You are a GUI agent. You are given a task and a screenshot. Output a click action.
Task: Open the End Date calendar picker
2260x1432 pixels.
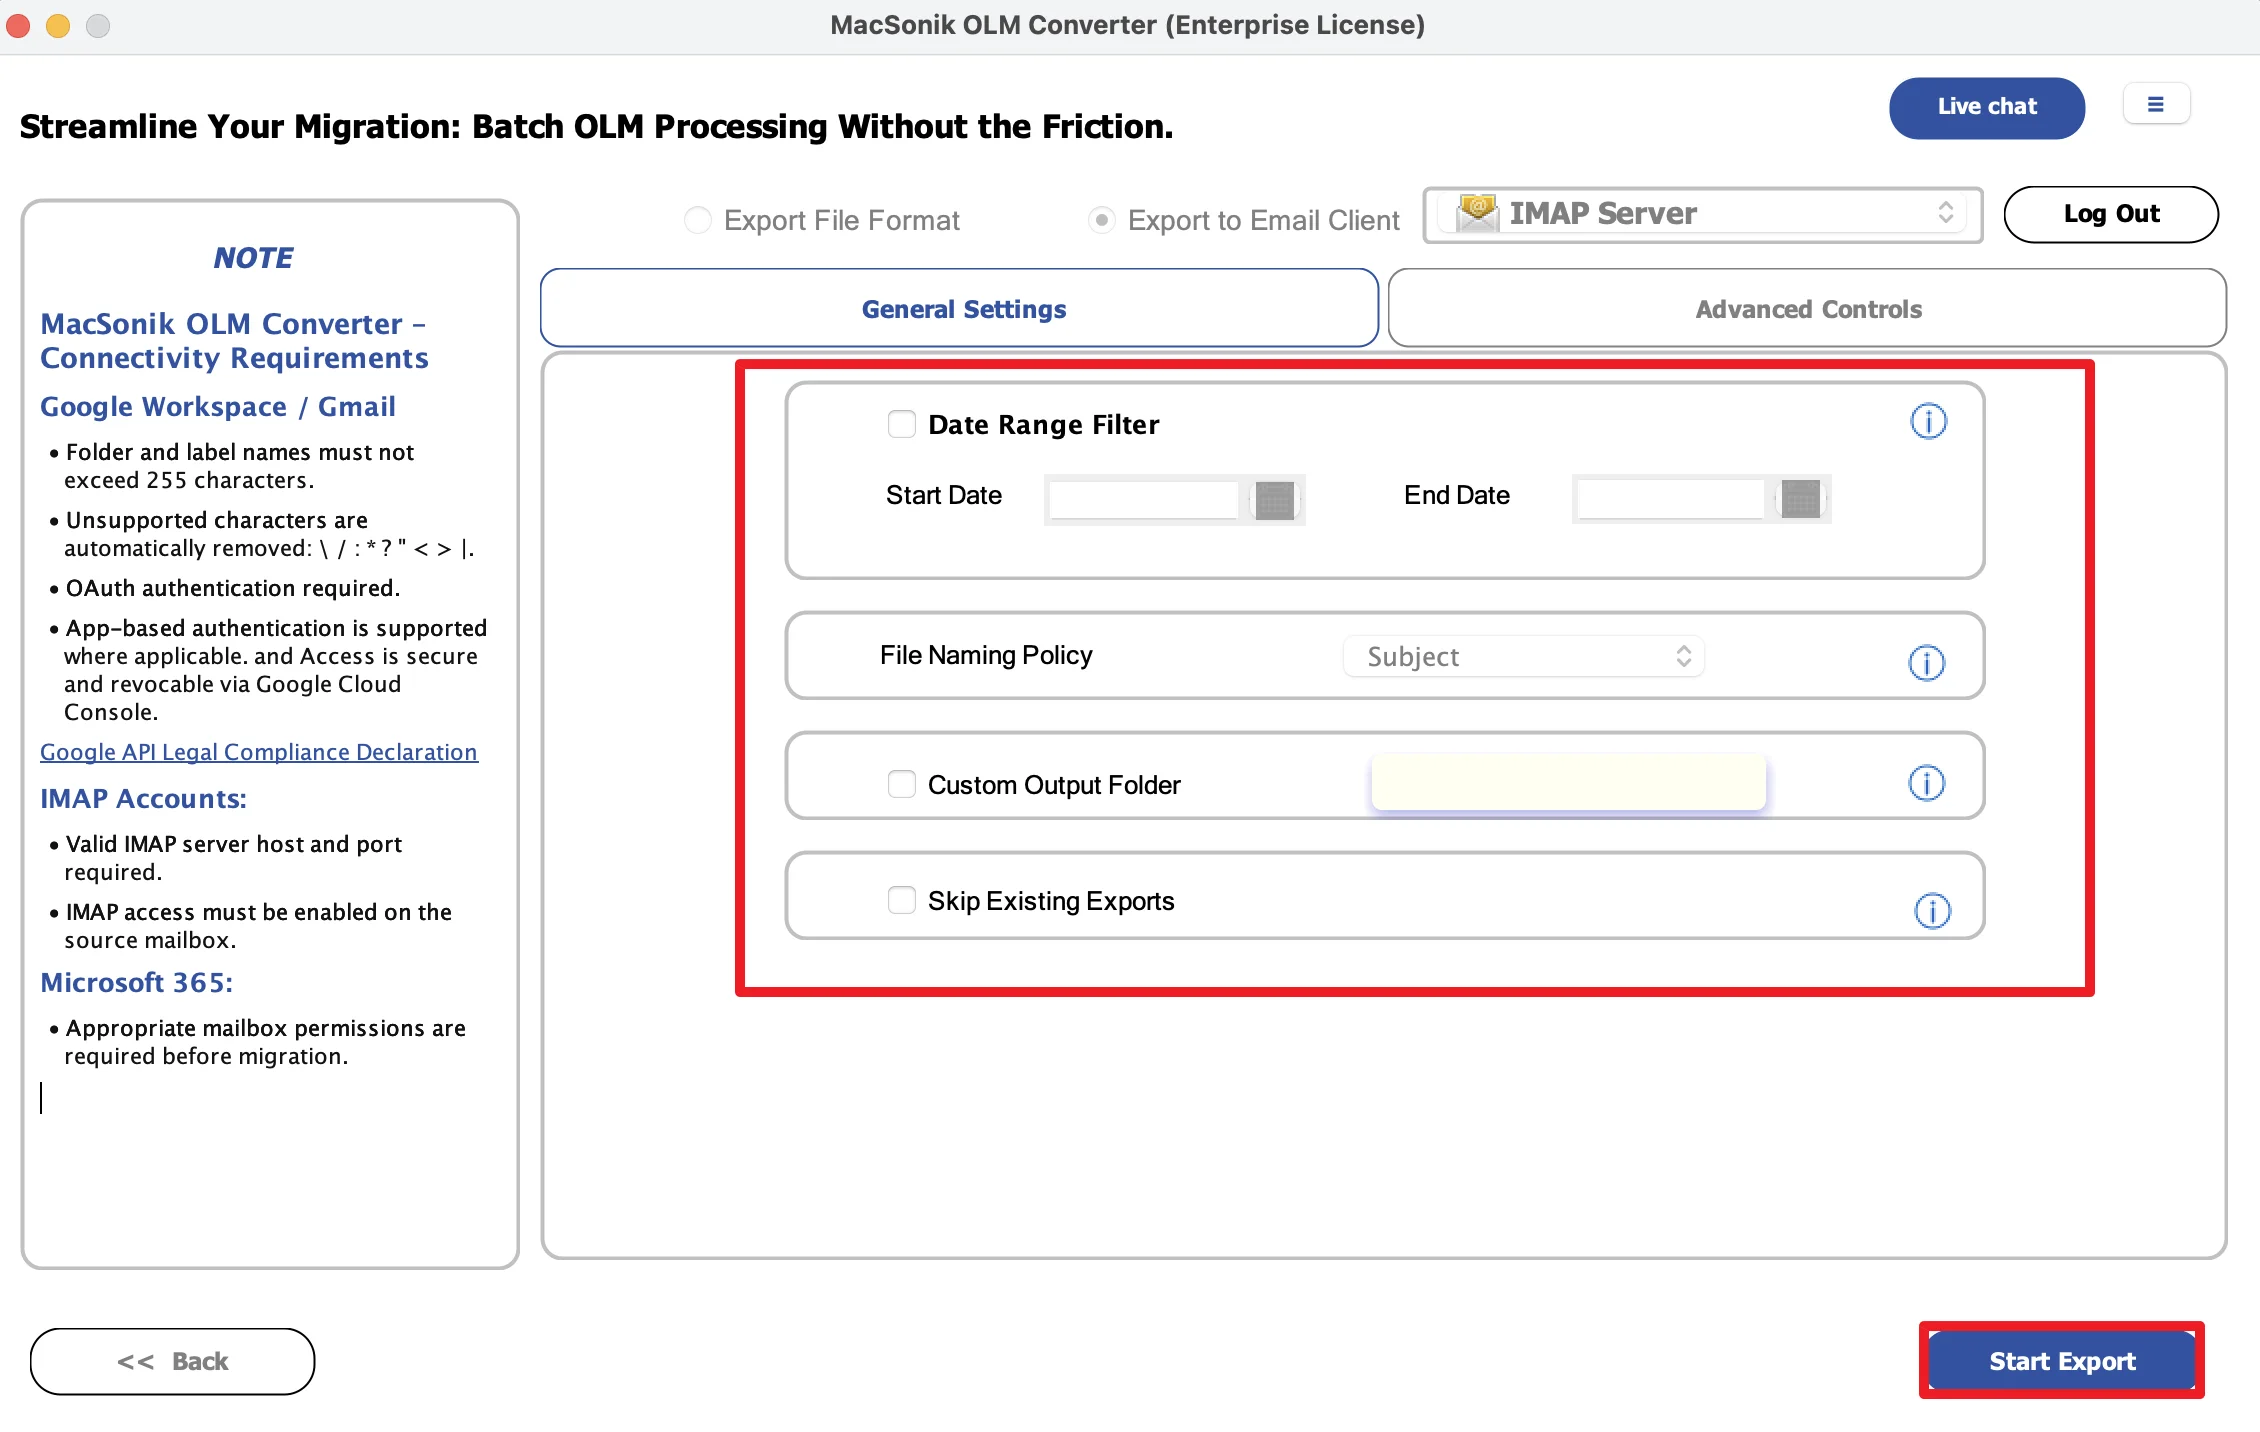1800,498
